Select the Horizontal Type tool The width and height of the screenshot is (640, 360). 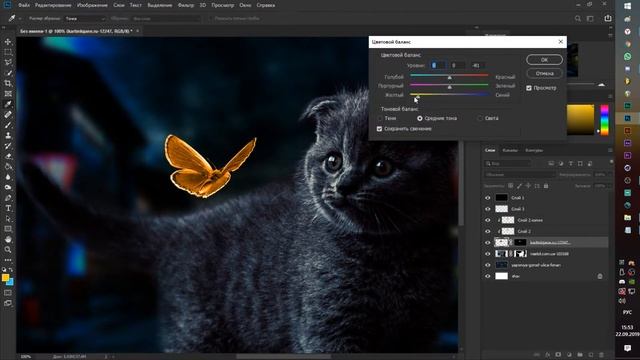(x=8, y=208)
